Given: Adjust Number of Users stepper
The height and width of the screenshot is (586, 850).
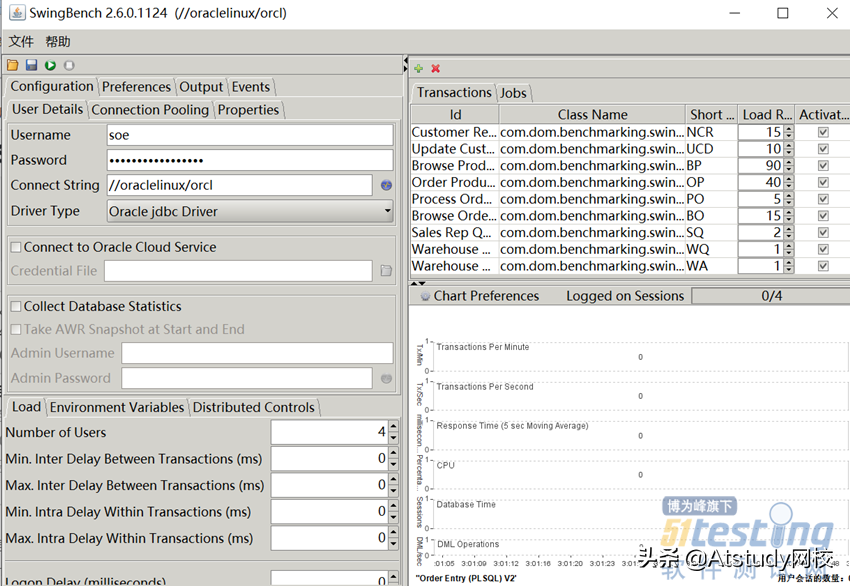Looking at the screenshot, I should (394, 432).
